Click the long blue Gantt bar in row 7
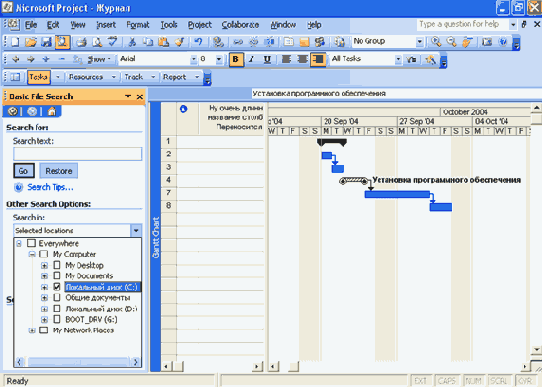The height and width of the screenshot is (387, 542). click(x=397, y=194)
